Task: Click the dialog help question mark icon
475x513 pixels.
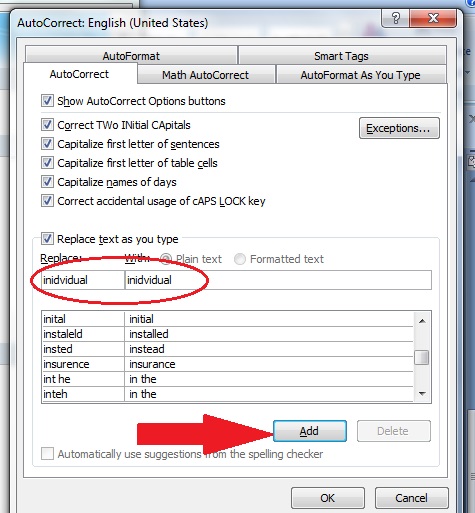Action: coord(395,18)
